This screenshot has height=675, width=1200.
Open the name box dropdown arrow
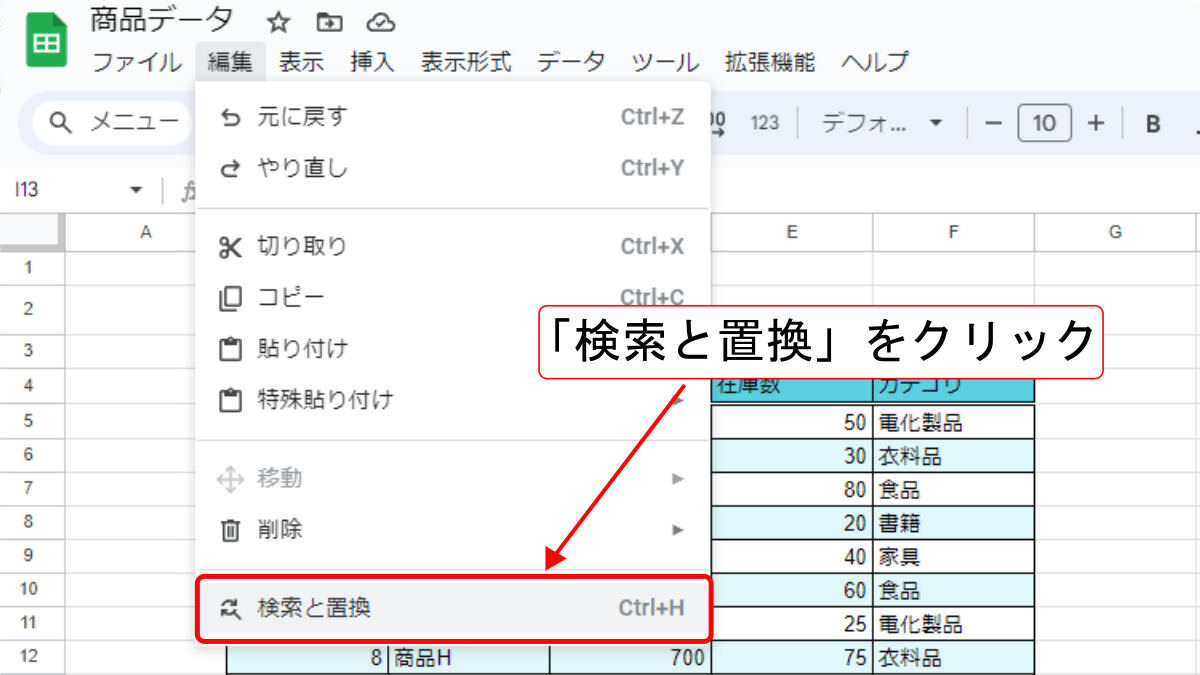[136, 190]
